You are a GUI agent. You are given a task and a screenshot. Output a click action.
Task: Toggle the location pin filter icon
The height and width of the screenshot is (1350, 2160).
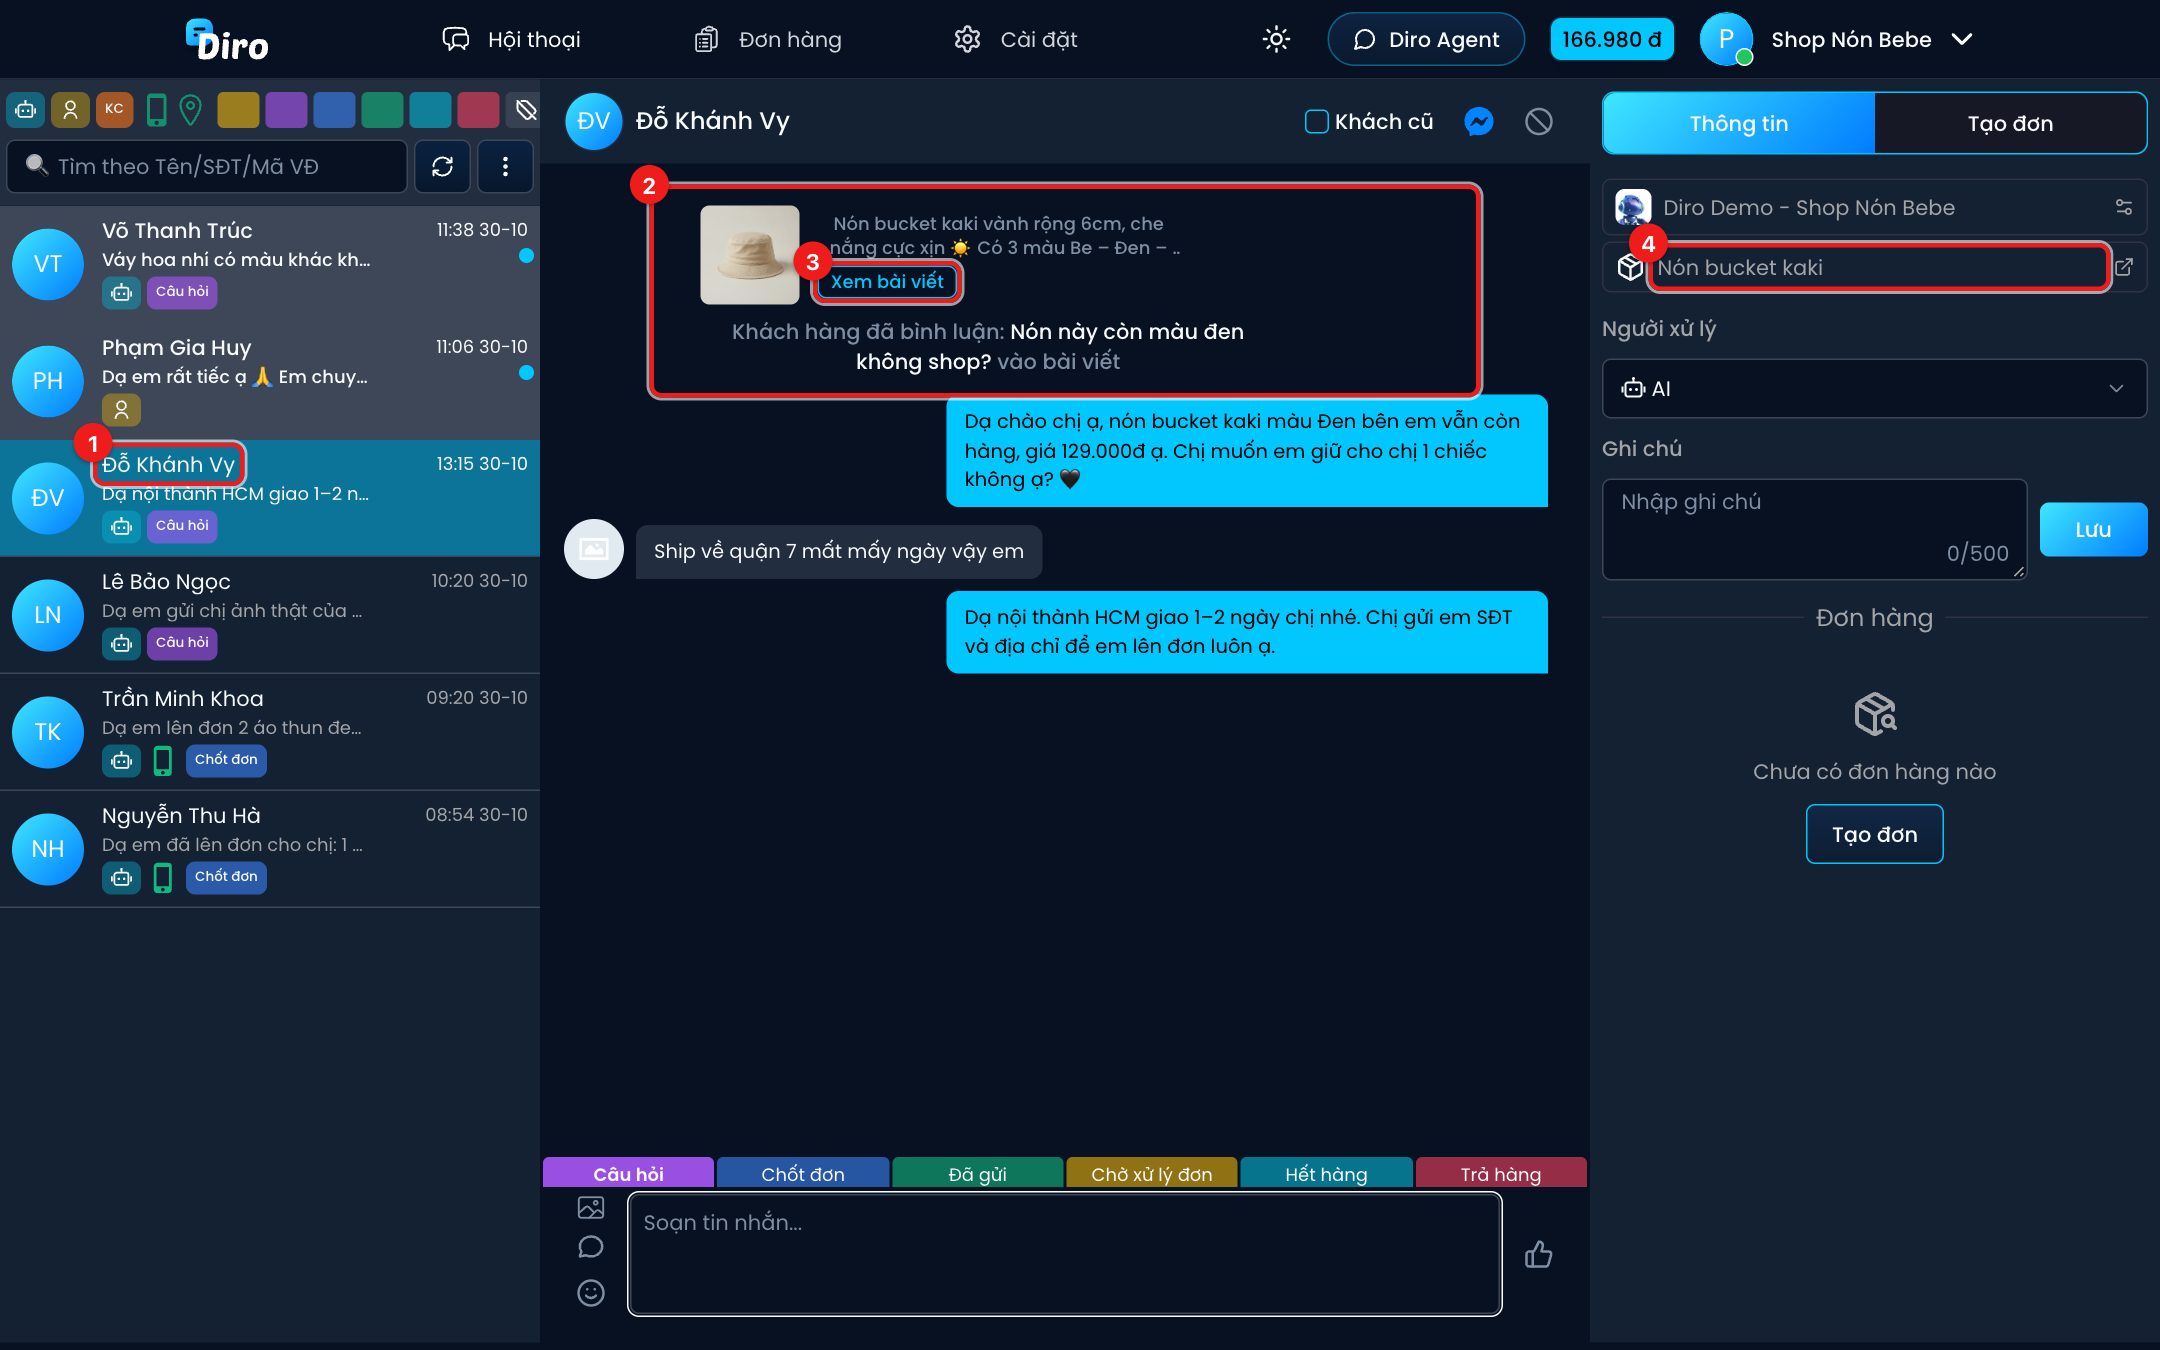[190, 110]
